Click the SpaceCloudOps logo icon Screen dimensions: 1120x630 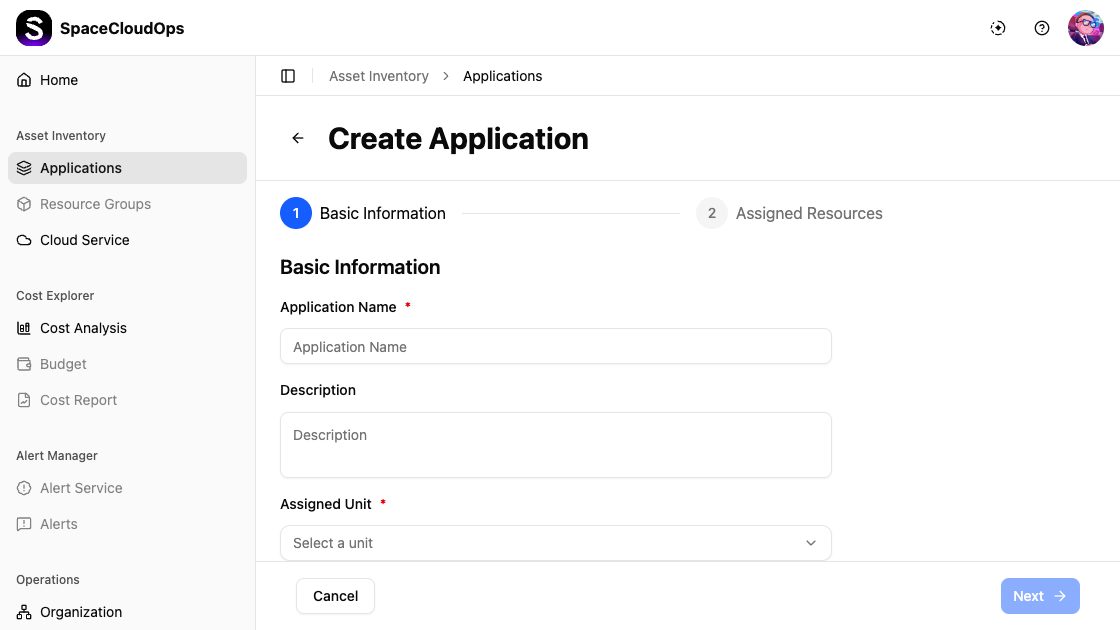34,28
